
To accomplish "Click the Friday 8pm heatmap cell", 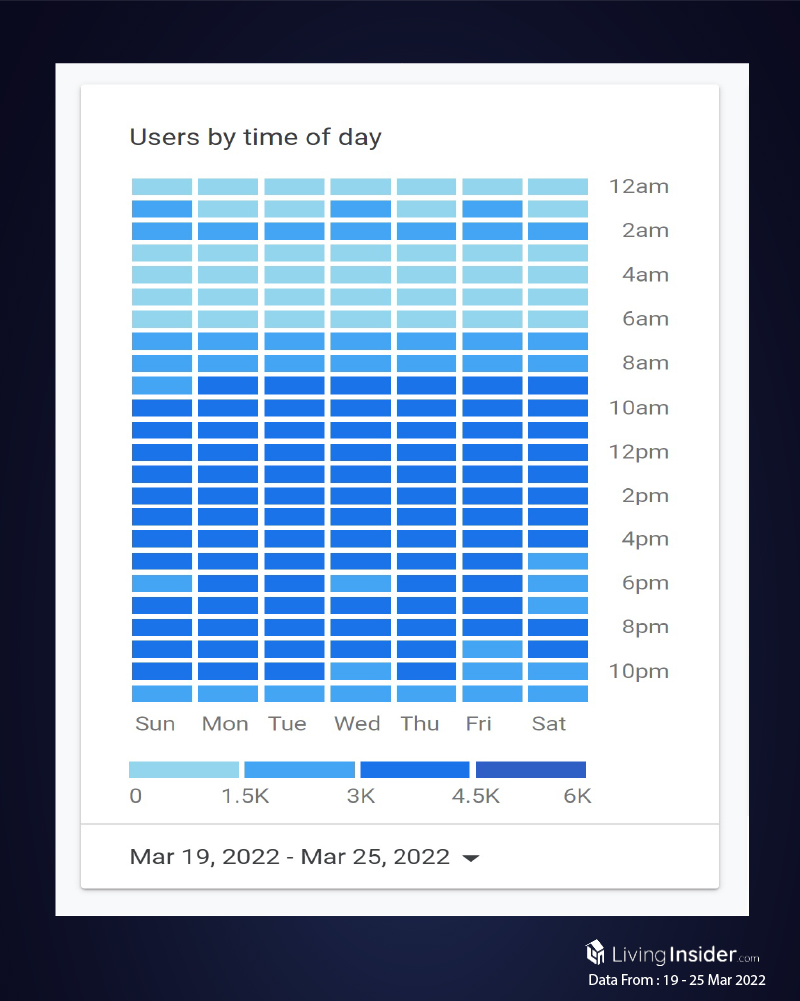I will click(x=492, y=628).
